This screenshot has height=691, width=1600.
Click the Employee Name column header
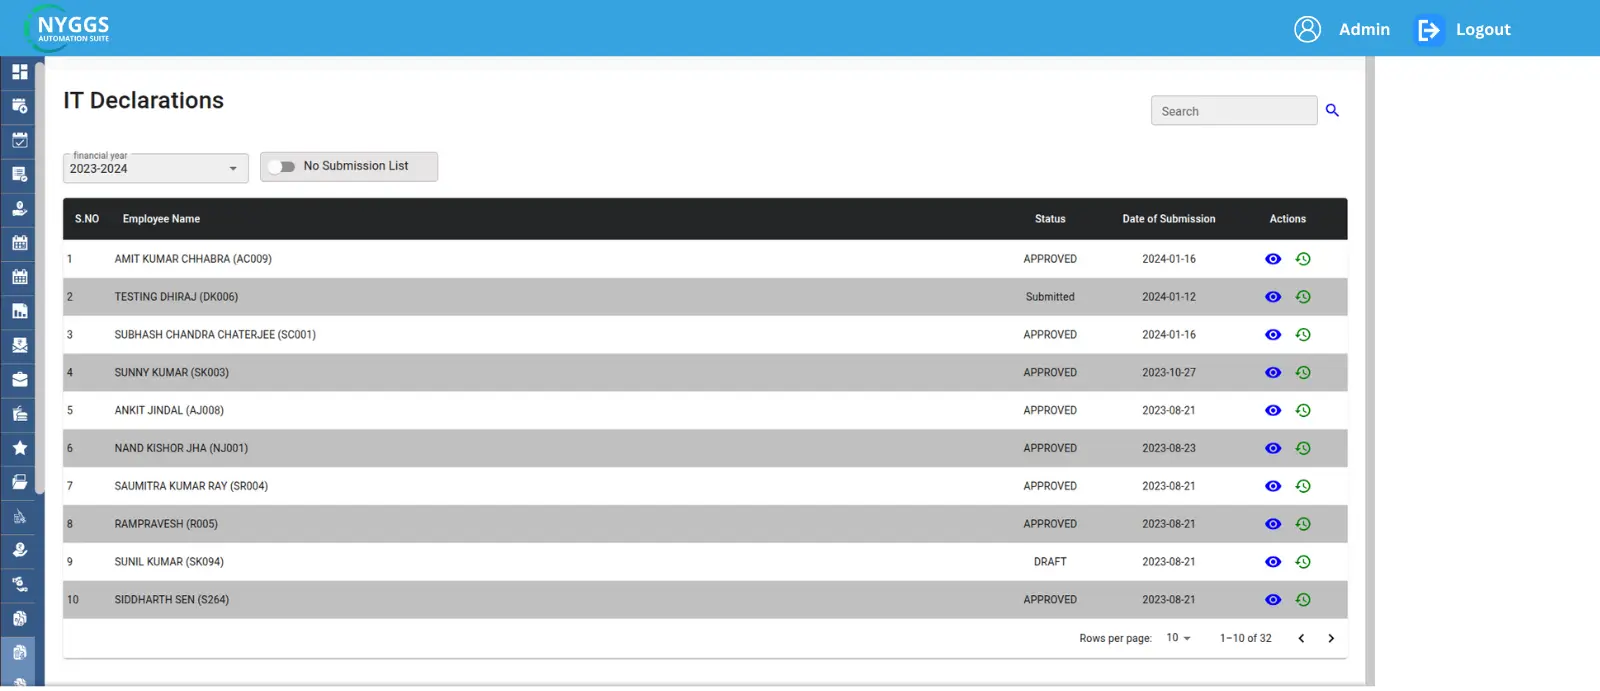coord(161,219)
